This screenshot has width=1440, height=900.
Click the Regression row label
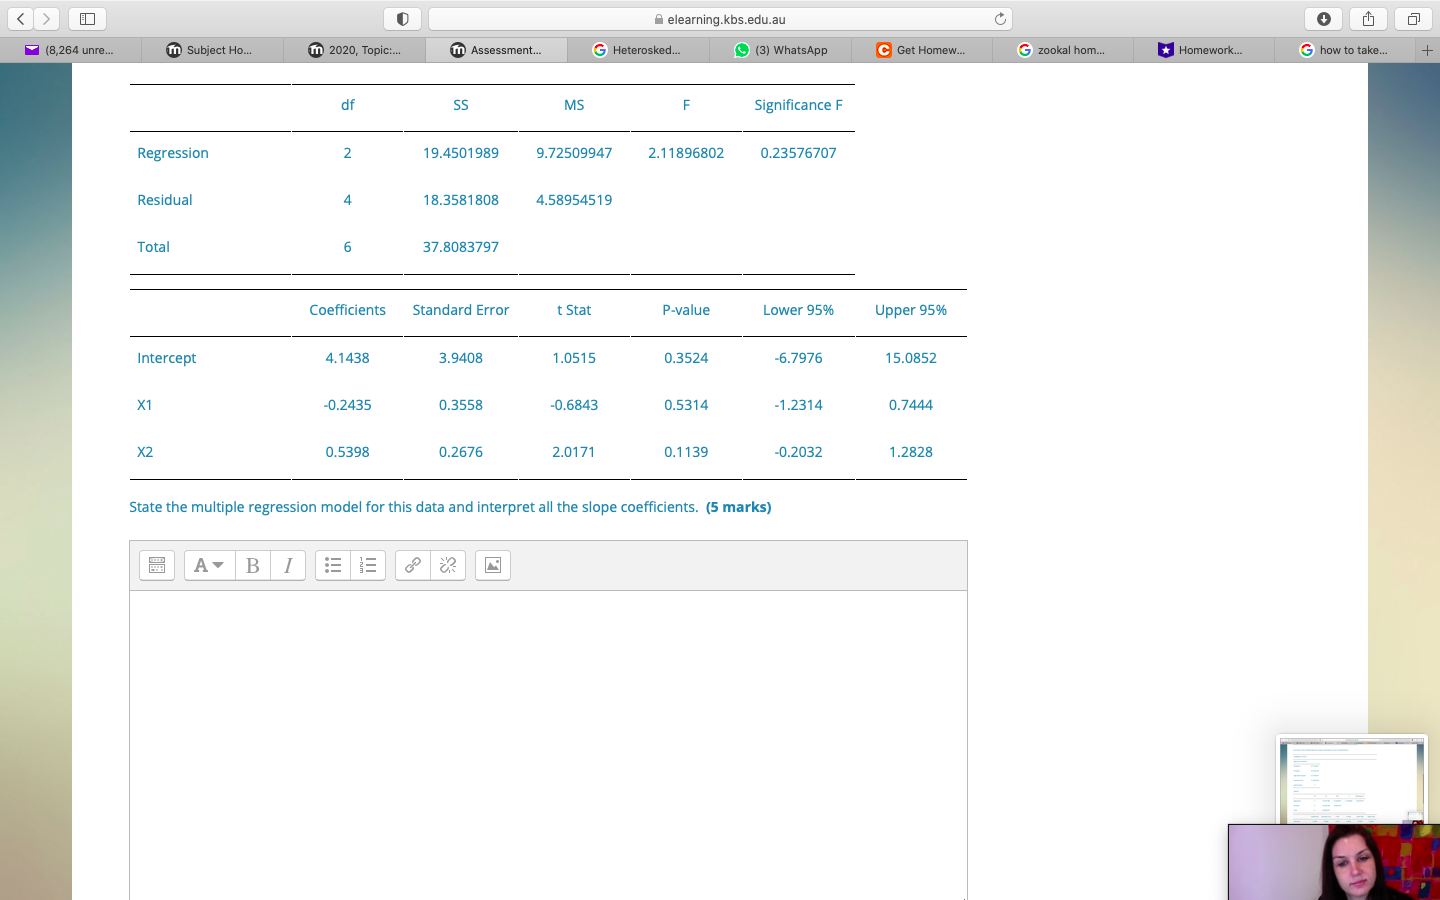tap(173, 153)
